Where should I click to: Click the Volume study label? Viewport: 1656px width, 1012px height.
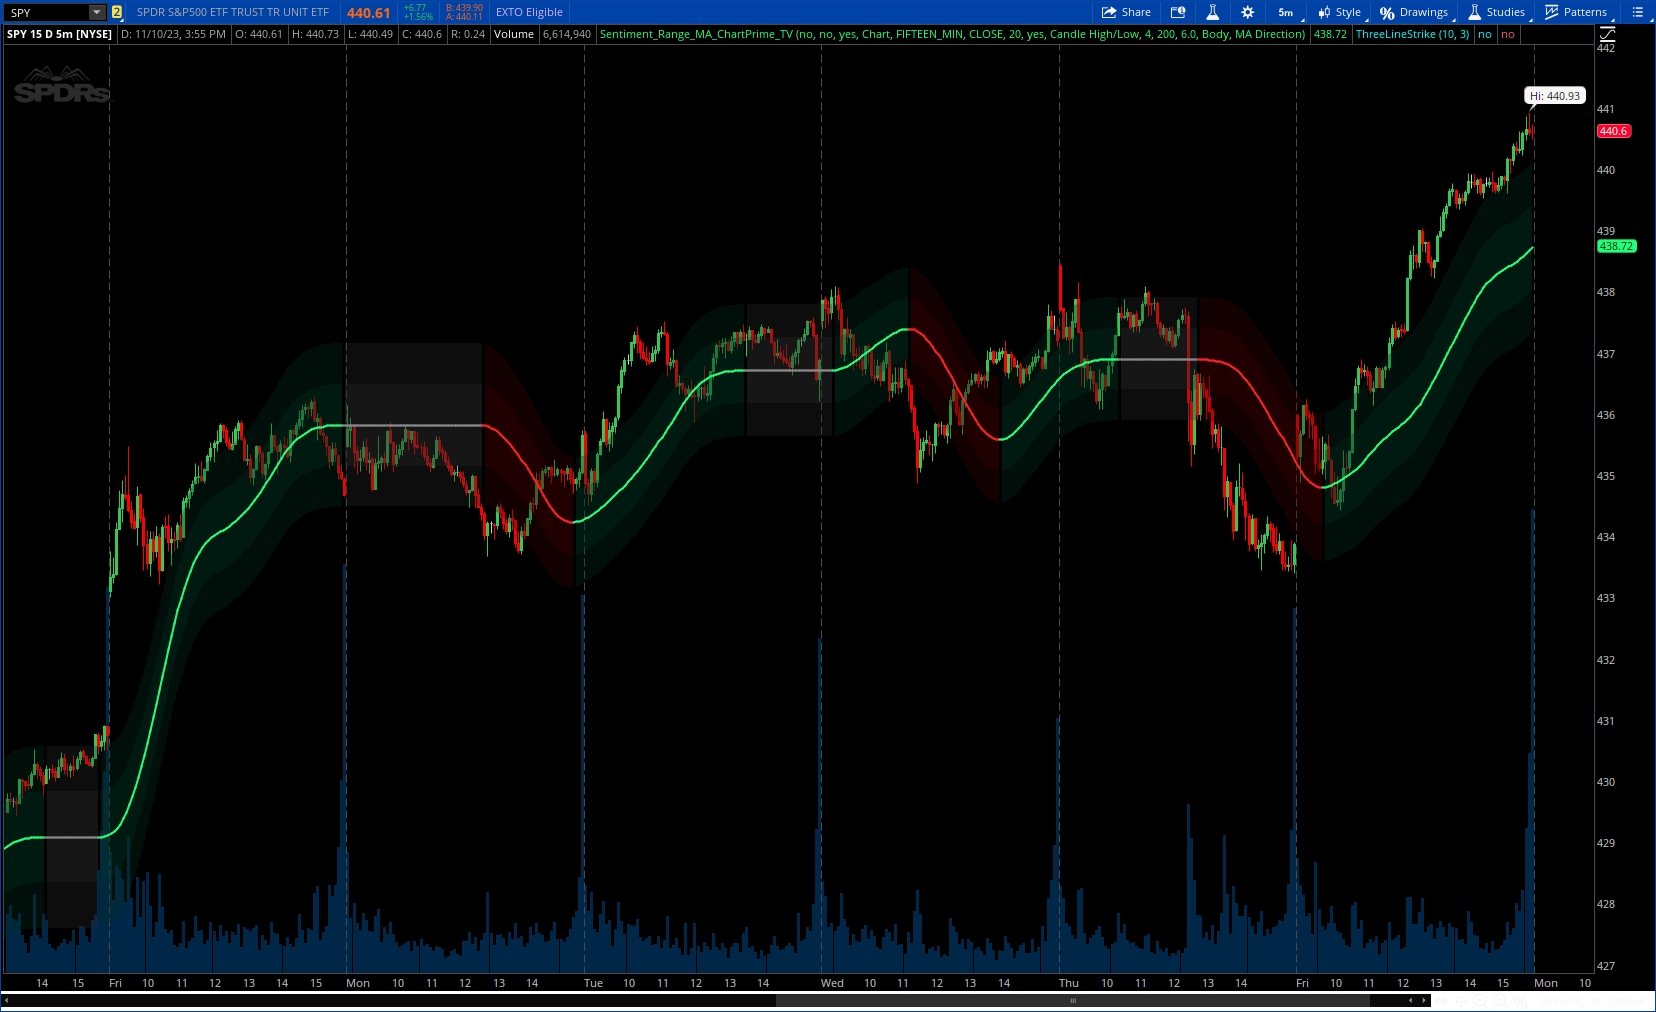(x=514, y=34)
